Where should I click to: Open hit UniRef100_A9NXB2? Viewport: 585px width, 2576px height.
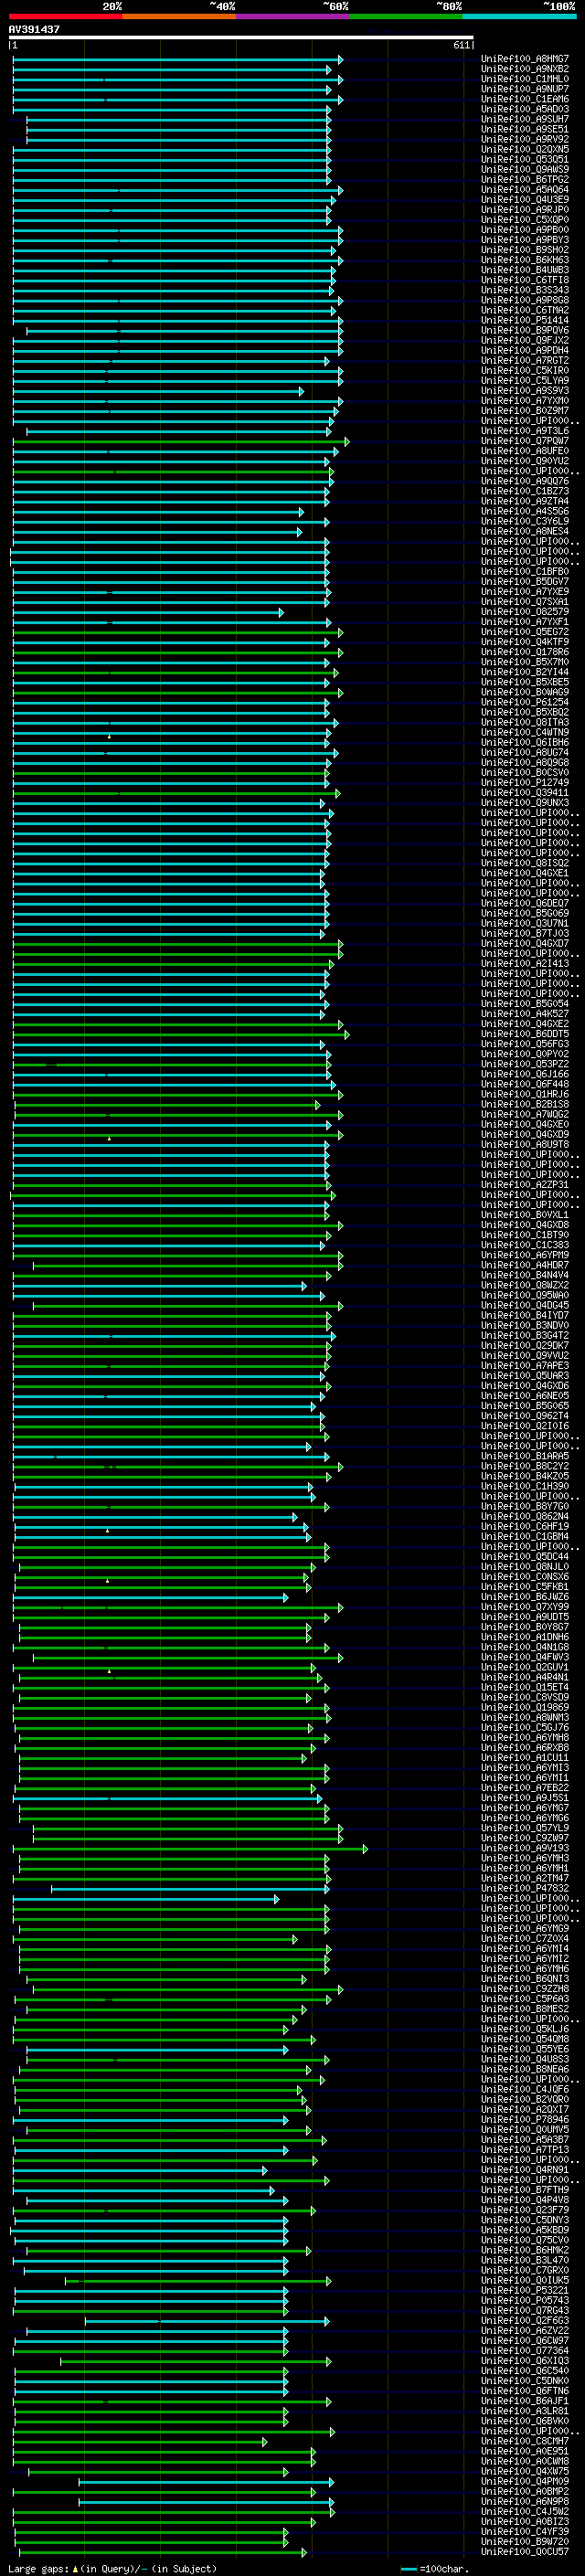[x=525, y=69]
